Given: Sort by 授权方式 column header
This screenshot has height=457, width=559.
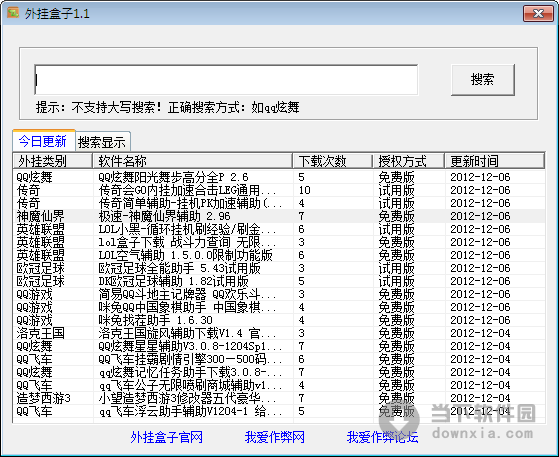Looking at the screenshot, I should [x=409, y=161].
